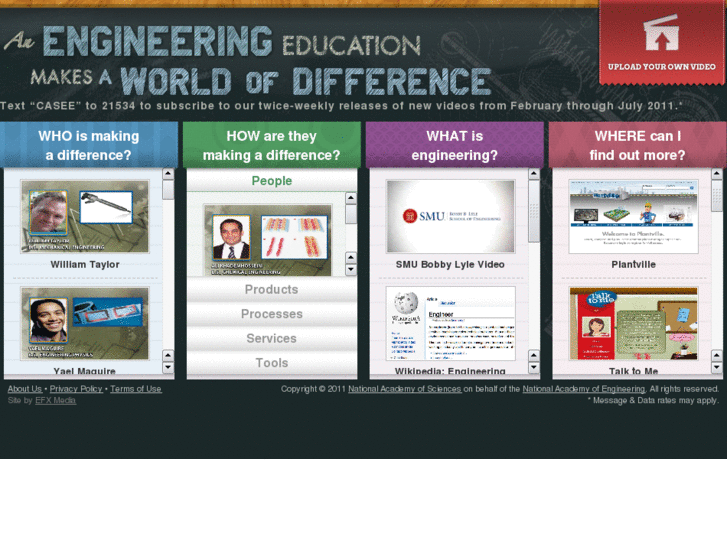This screenshot has width=727, height=545.
Task: Open the Terms of Use link
Action: pyautogui.click(x=136, y=389)
